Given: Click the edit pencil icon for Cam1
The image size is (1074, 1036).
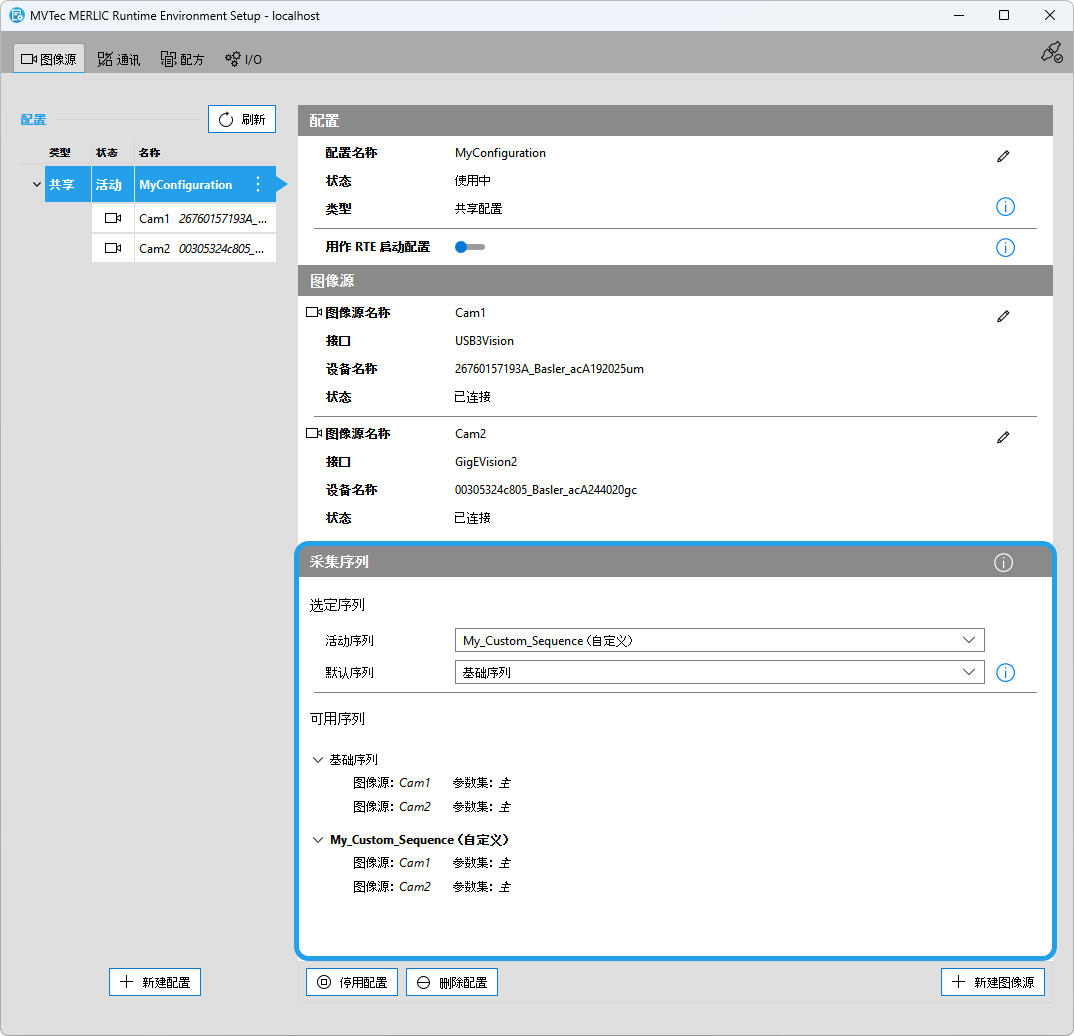Looking at the screenshot, I should point(1003,316).
